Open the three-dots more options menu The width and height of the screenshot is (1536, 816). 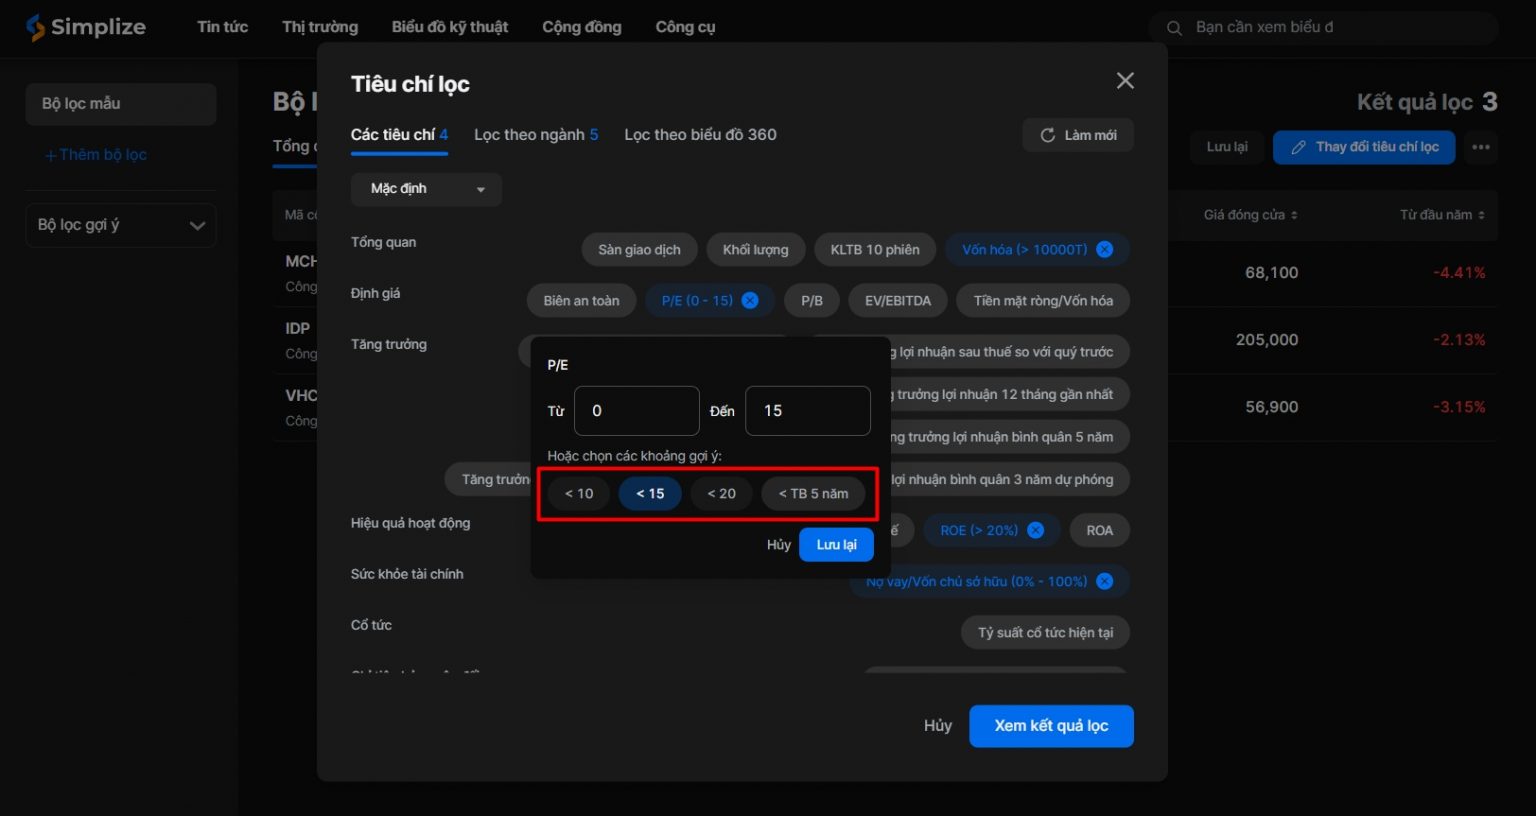coord(1480,147)
